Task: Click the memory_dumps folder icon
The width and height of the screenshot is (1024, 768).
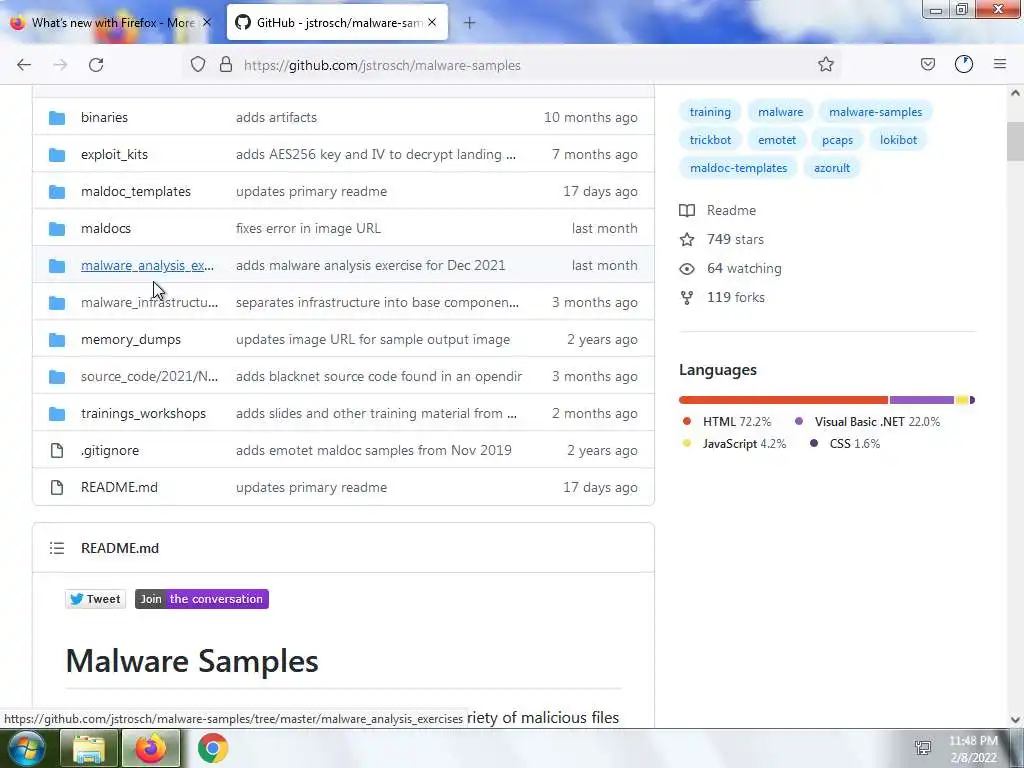Action: click(57, 340)
